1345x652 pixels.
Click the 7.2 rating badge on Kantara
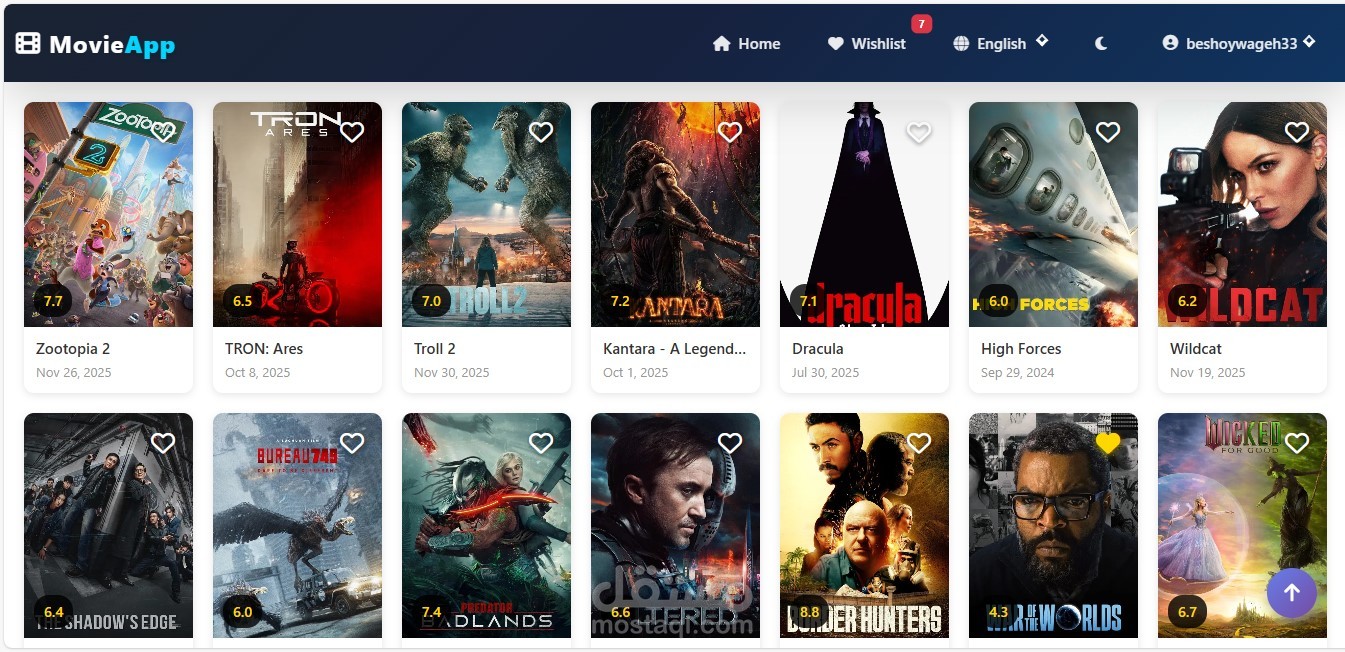tap(620, 301)
